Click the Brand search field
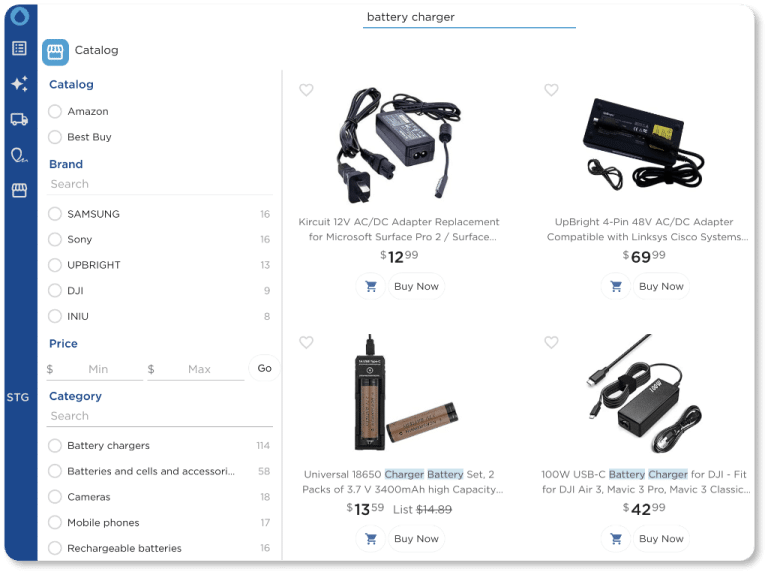The image size is (768, 575). [160, 184]
